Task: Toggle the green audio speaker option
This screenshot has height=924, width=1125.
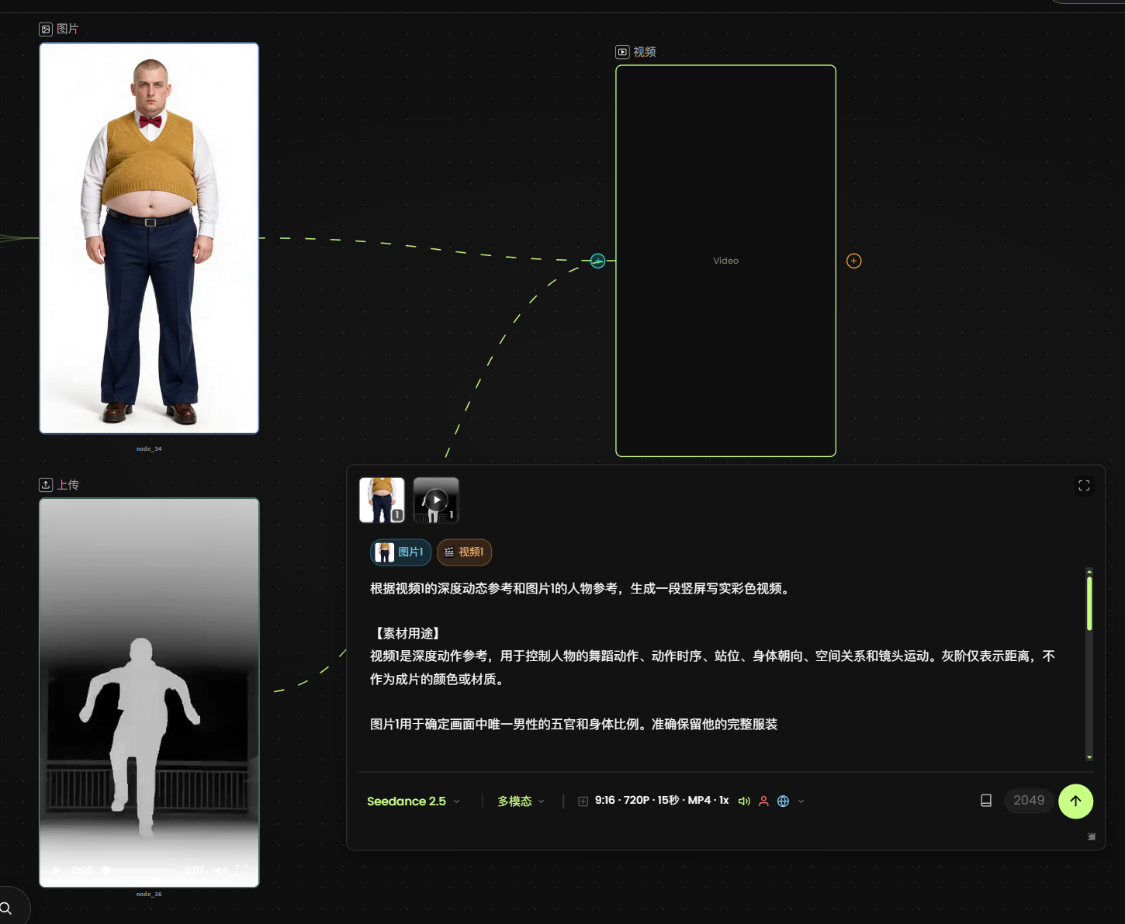Action: (744, 801)
